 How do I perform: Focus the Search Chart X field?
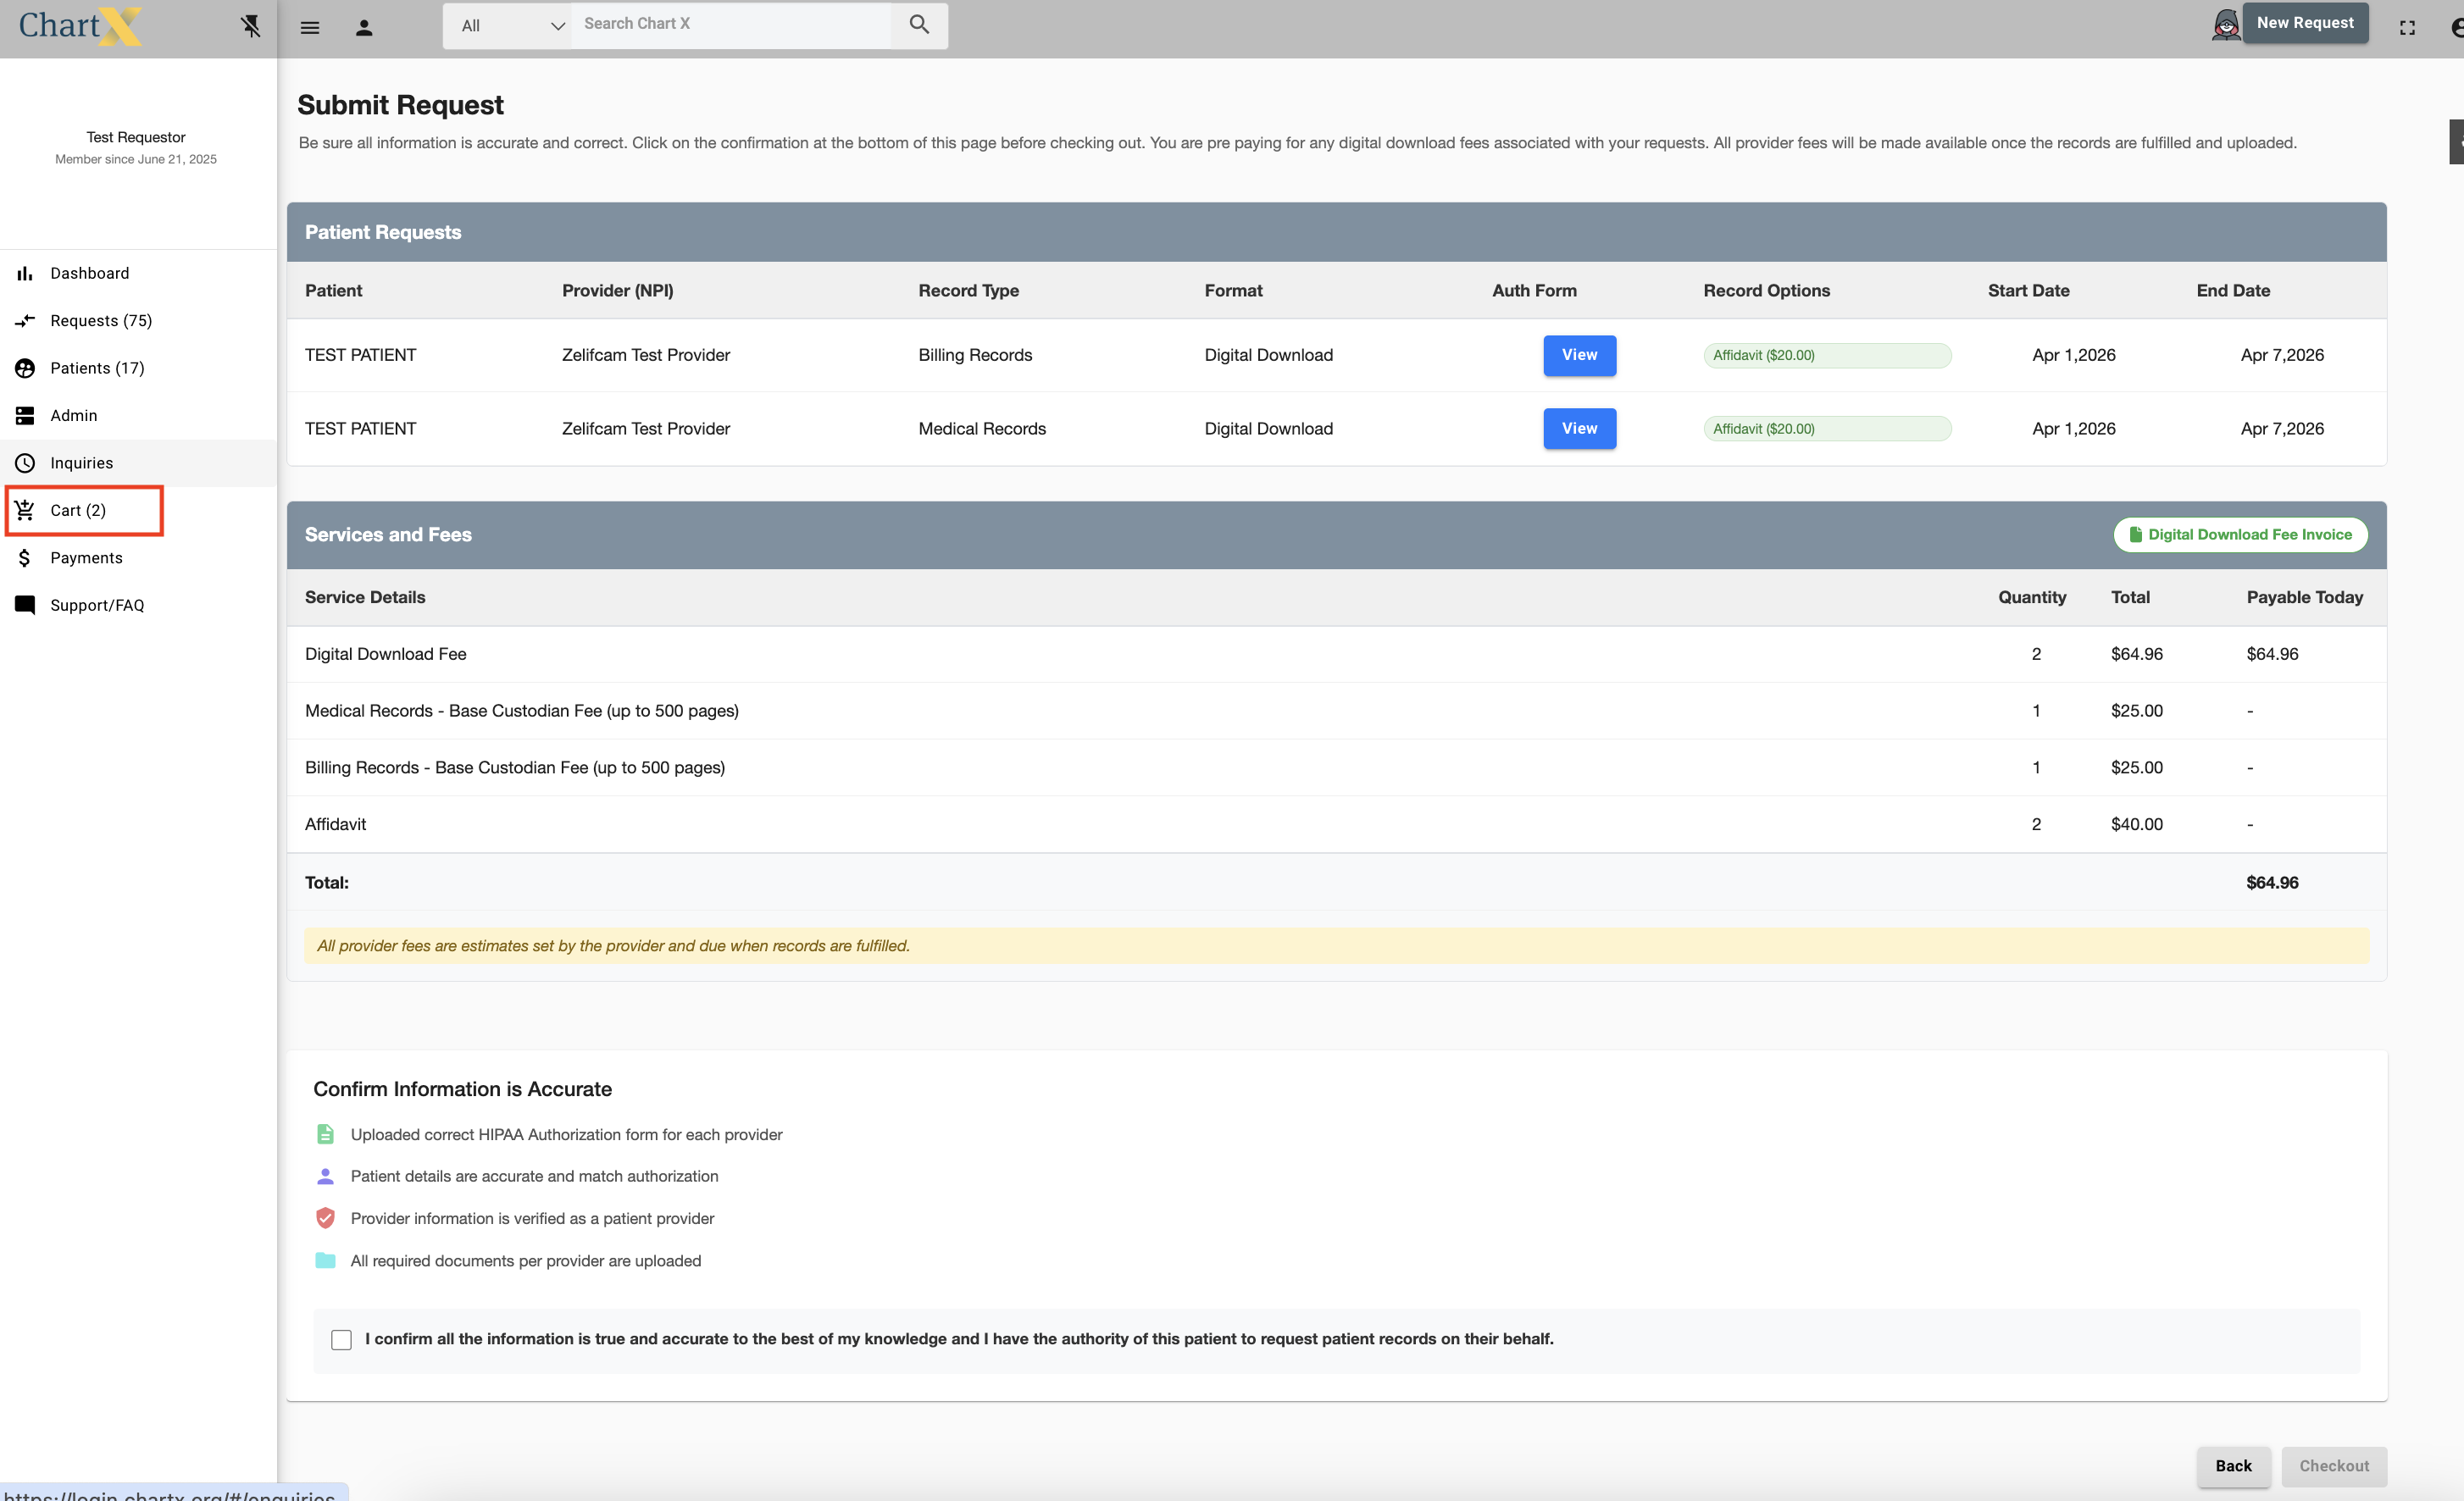point(730,25)
